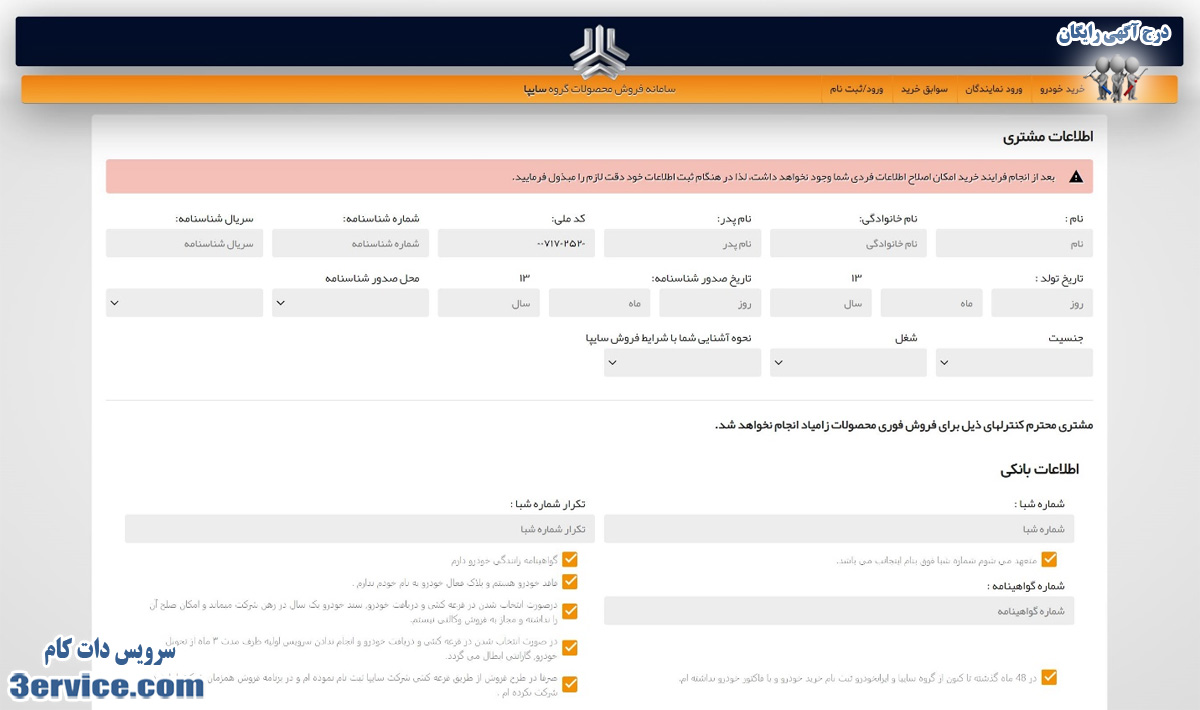Click the شماره شبا input field

(x=839, y=529)
